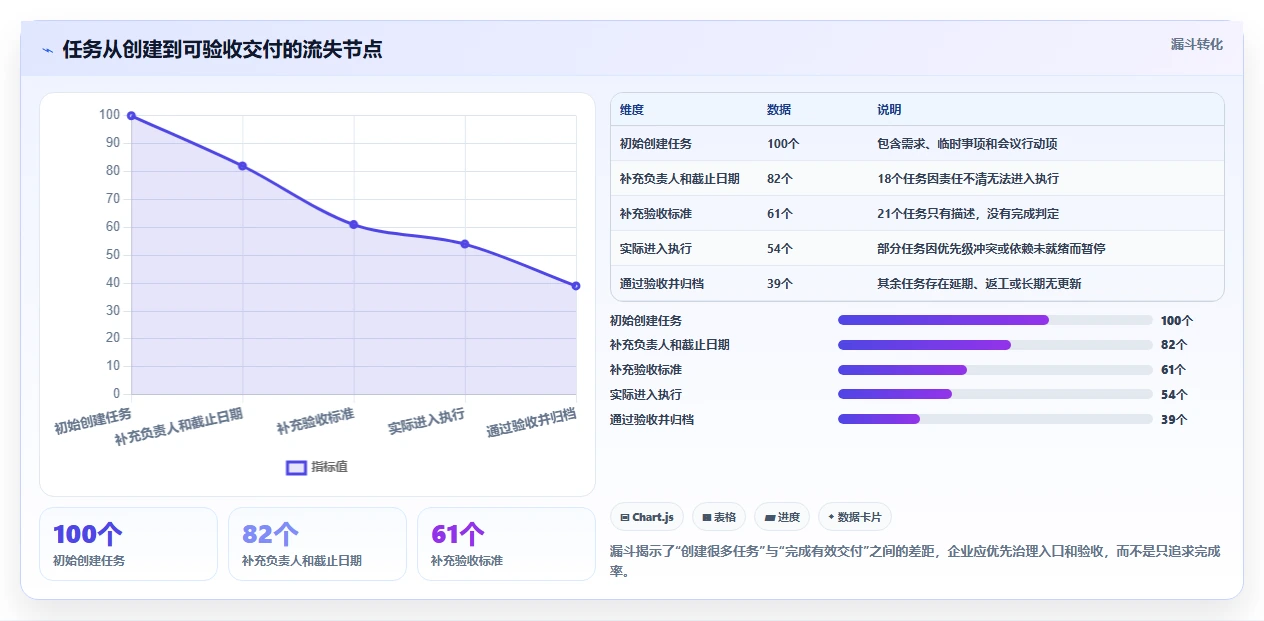The width and height of the screenshot is (1264, 621).
Task: Click the 通过验收并归档 progress bar
Action: point(995,419)
